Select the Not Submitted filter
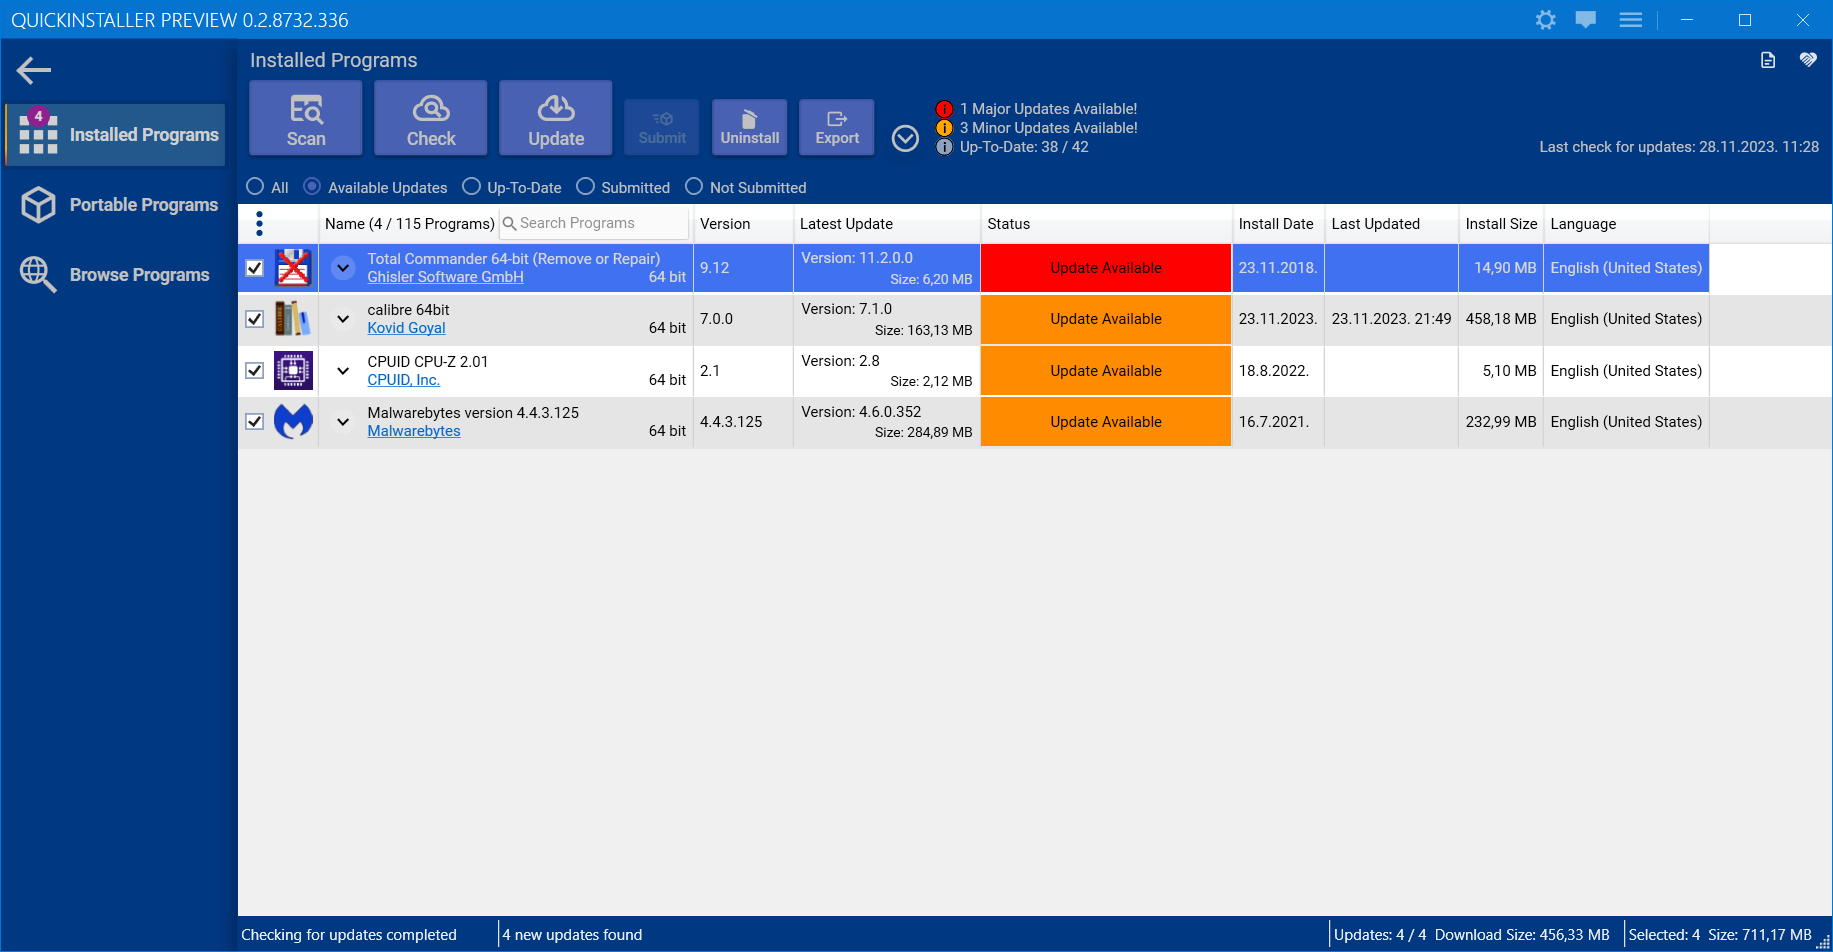Viewport: 1833px width, 952px height. pos(694,187)
